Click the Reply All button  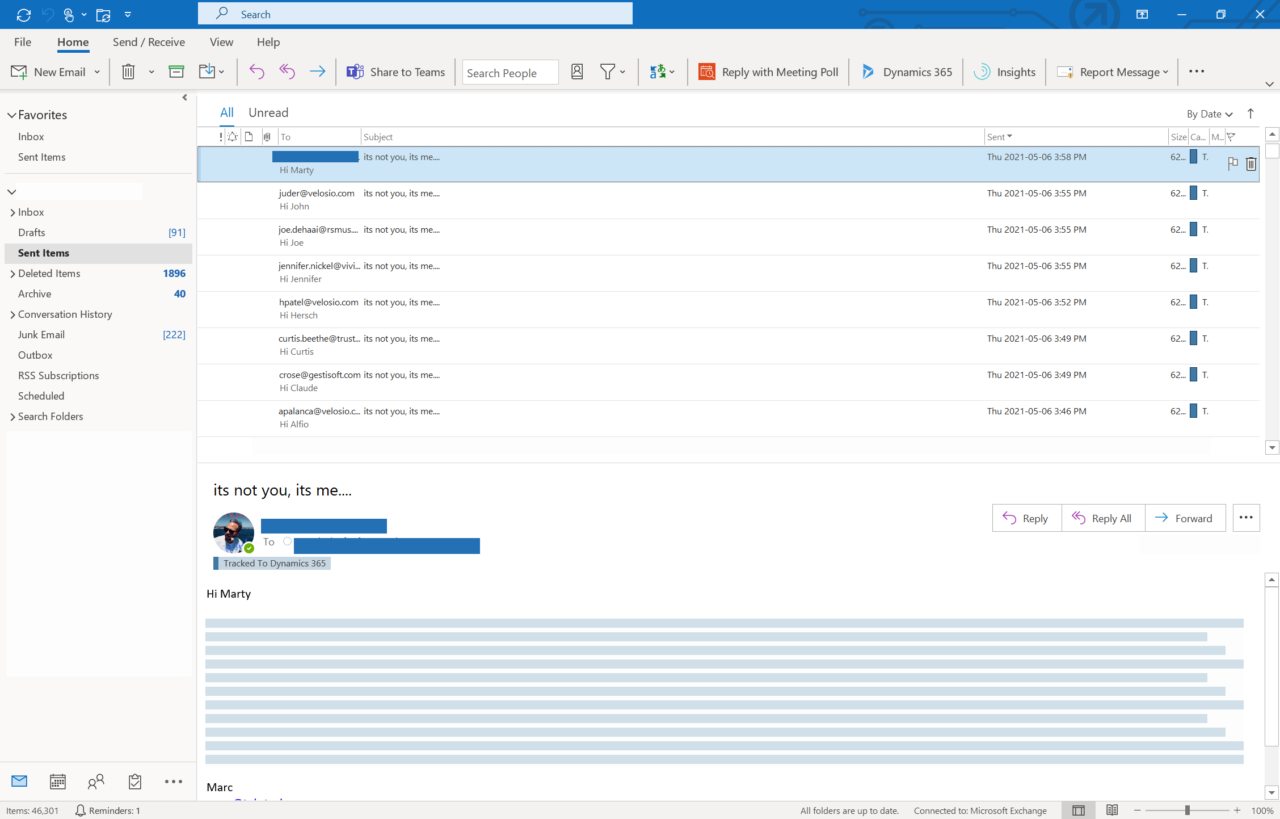click(x=1103, y=518)
